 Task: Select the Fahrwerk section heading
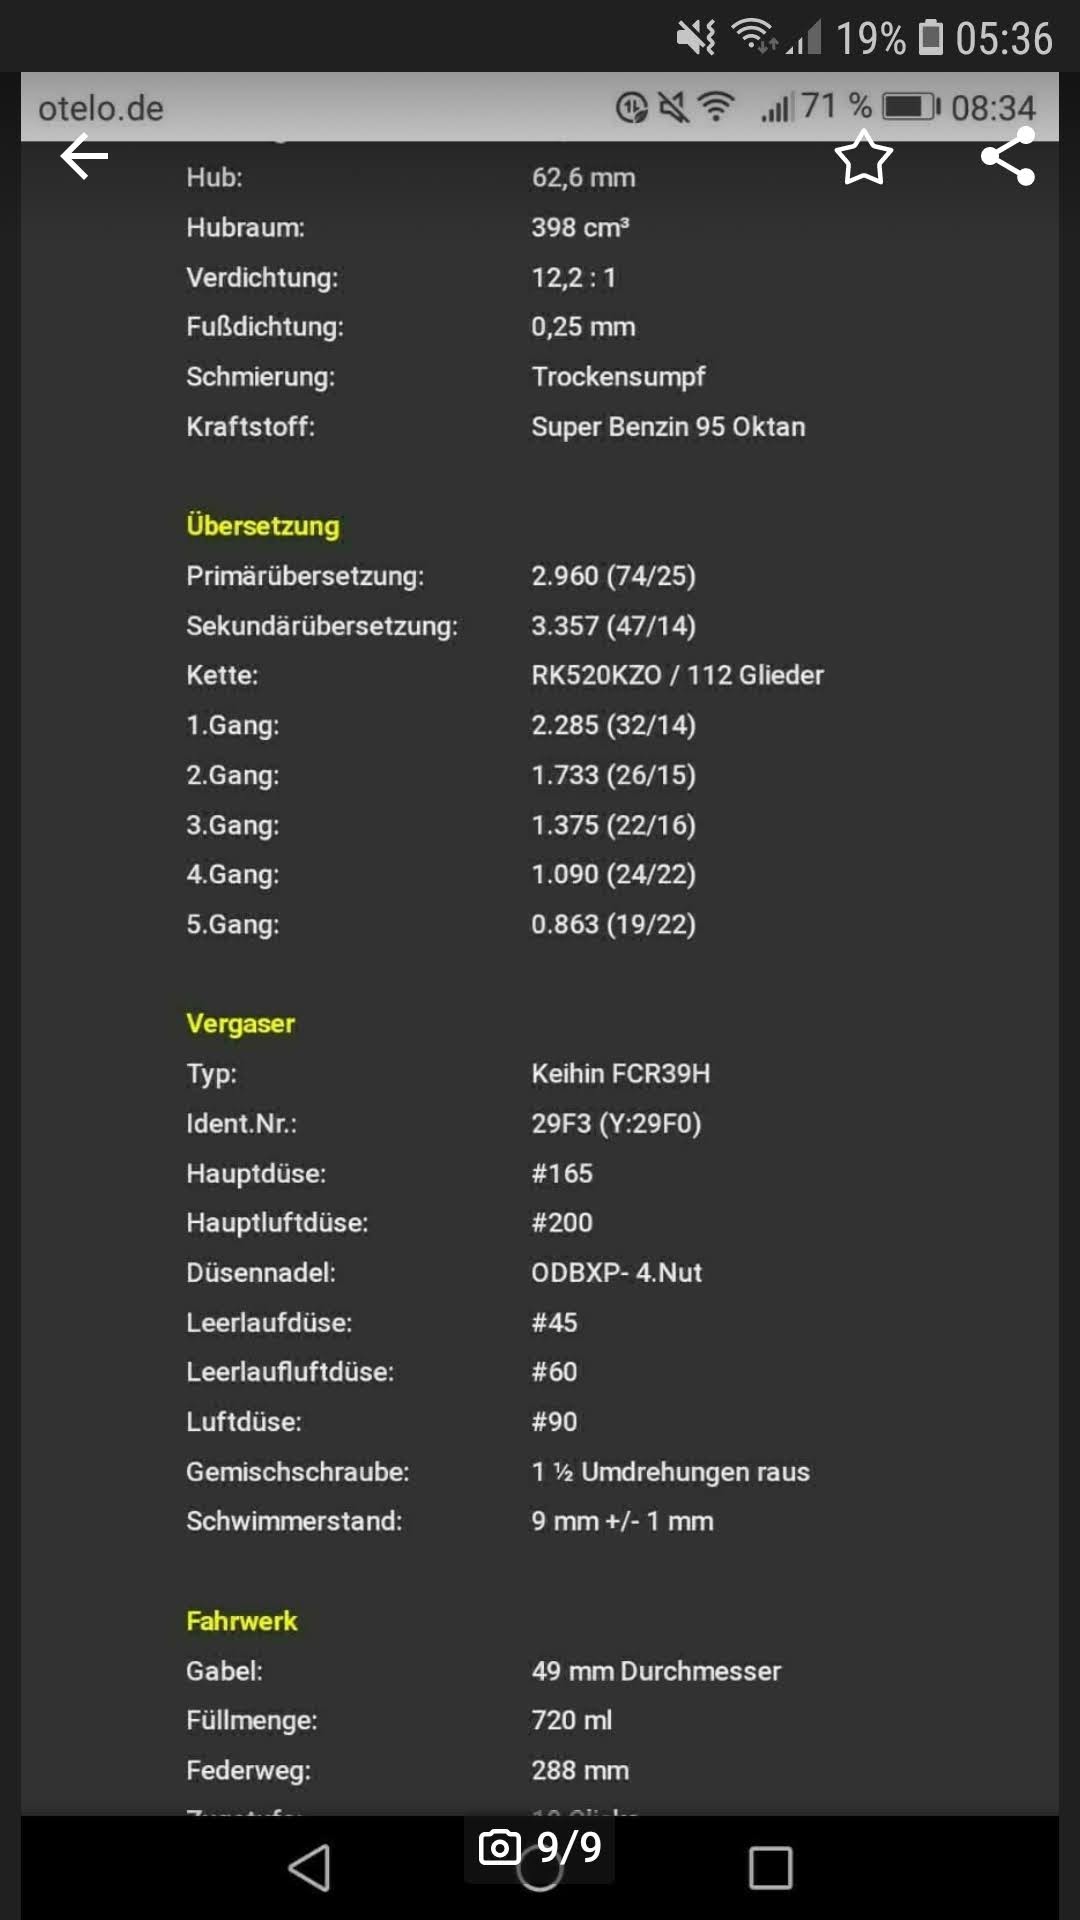click(x=242, y=1621)
